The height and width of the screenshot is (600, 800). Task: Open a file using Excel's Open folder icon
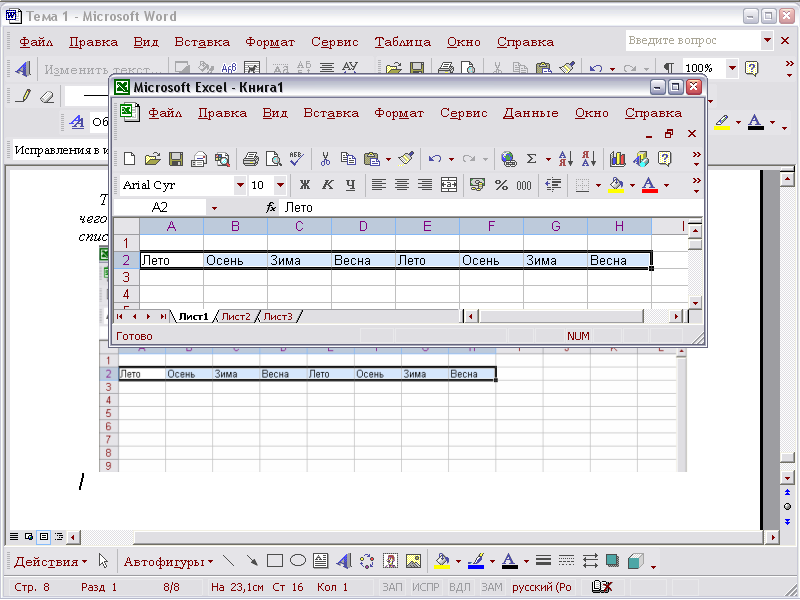click(x=153, y=159)
